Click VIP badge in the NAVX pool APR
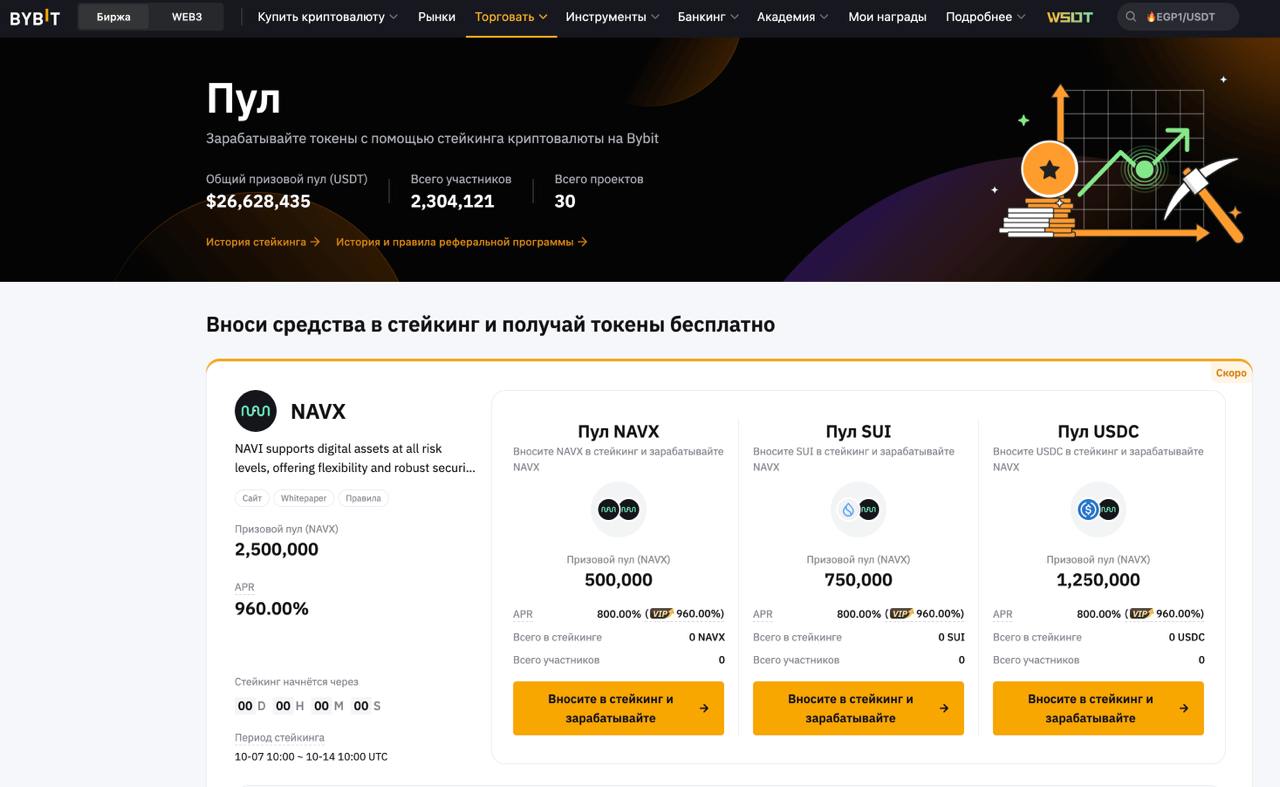The image size is (1280, 787). [661, 614]
